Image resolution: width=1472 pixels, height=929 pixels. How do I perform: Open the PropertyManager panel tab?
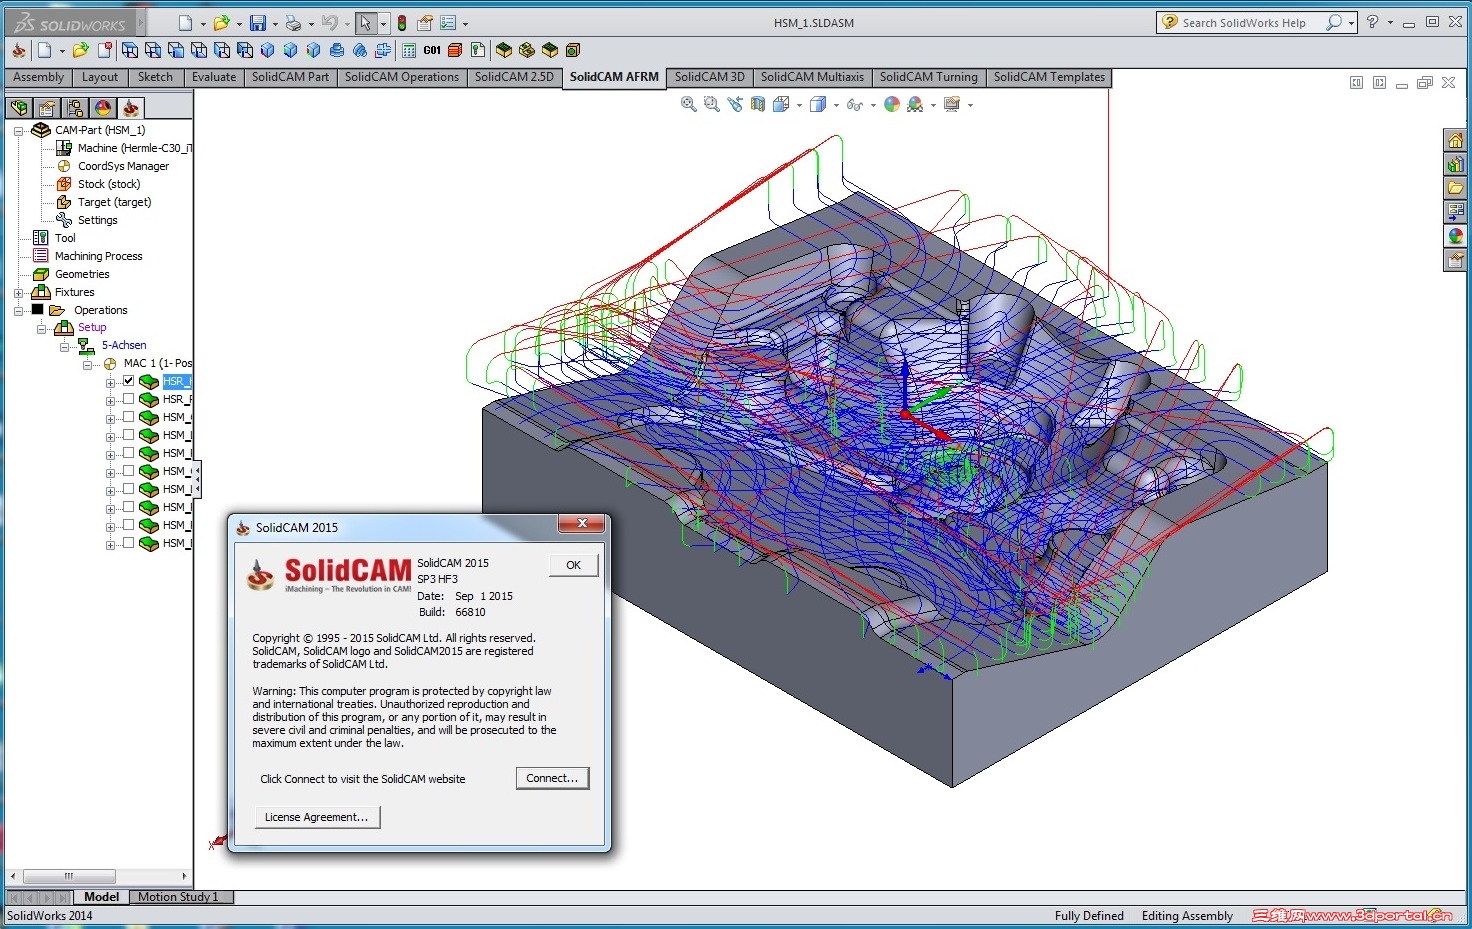click(46, 108)
